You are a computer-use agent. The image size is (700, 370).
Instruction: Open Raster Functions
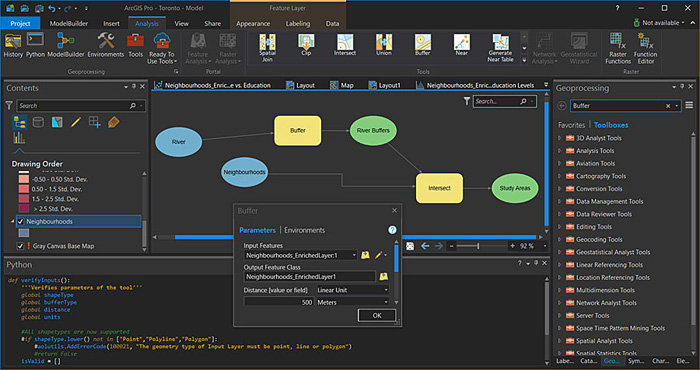pyautogui.click(x=618, y=48)
